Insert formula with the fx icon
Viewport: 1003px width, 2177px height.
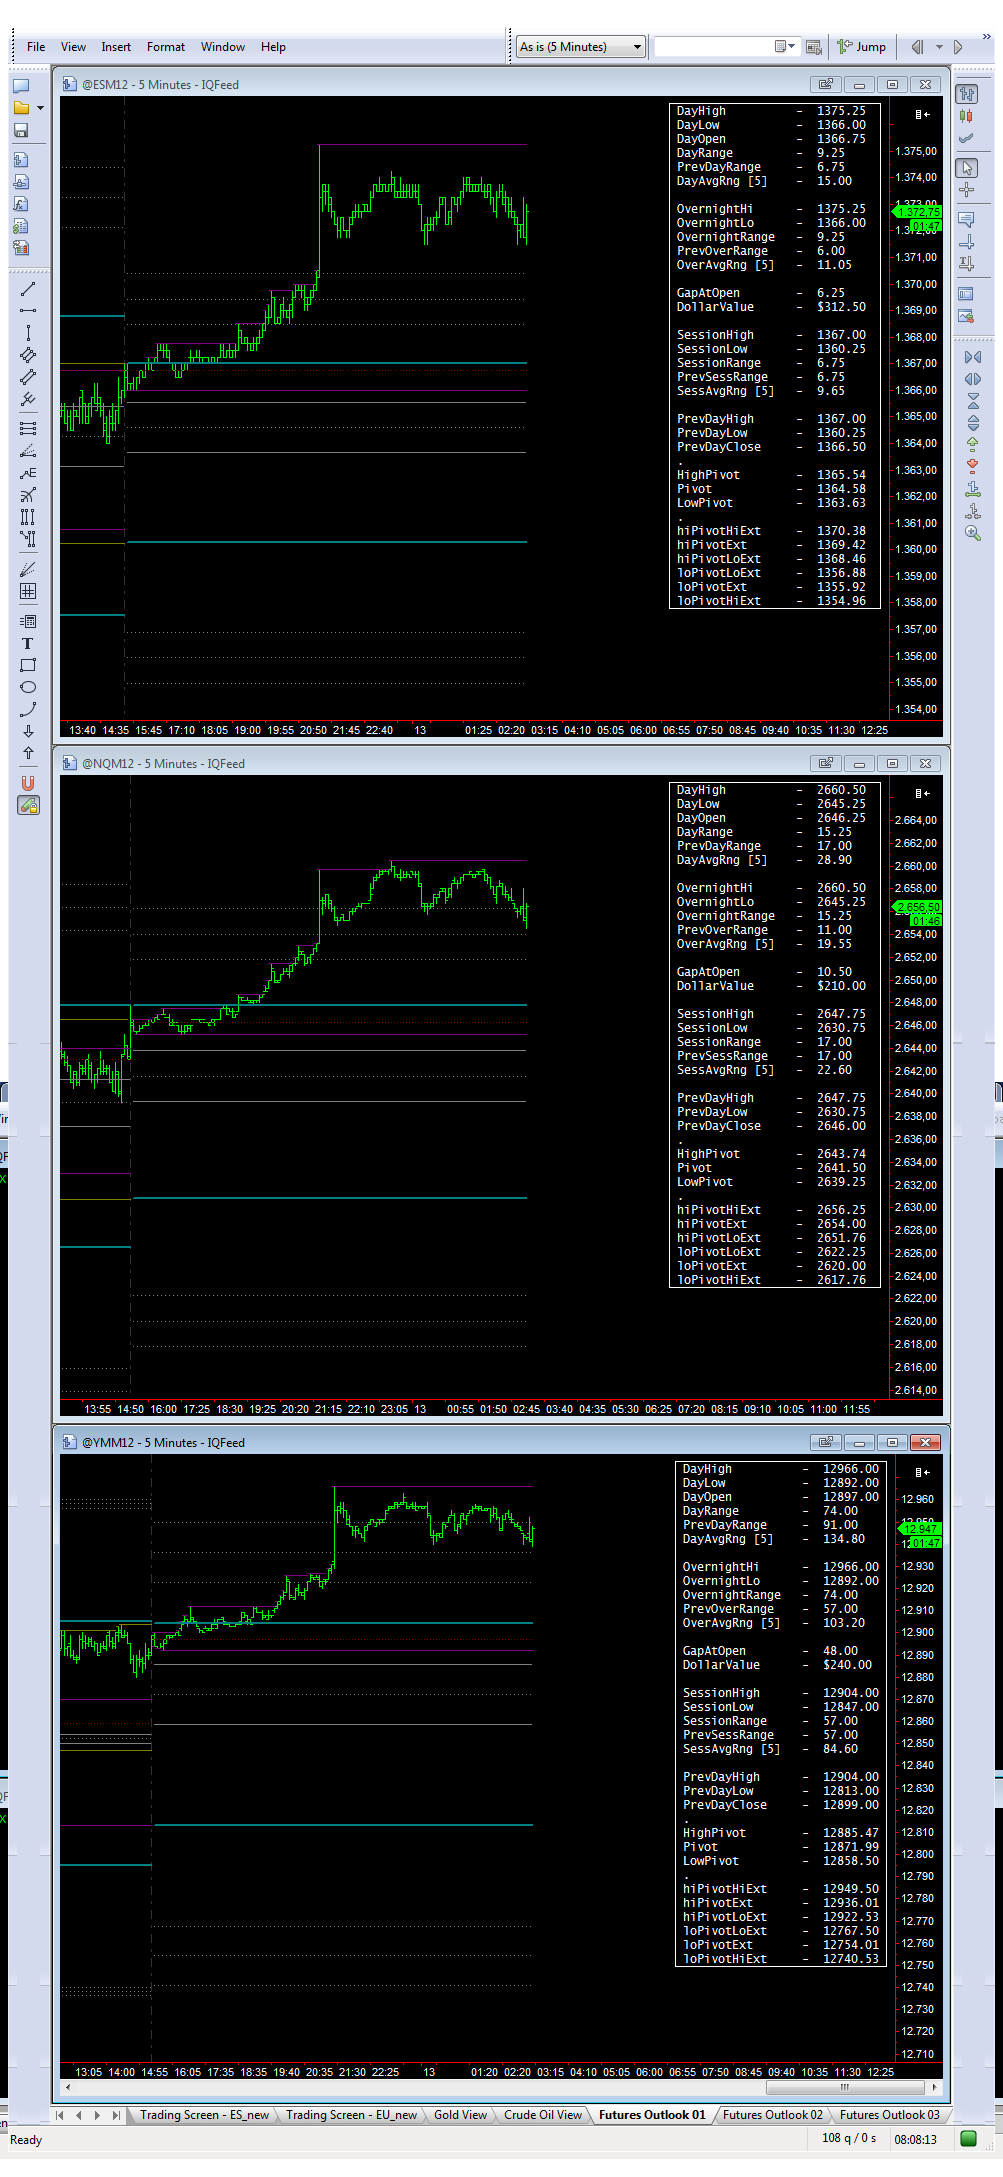tap(21, 204)
